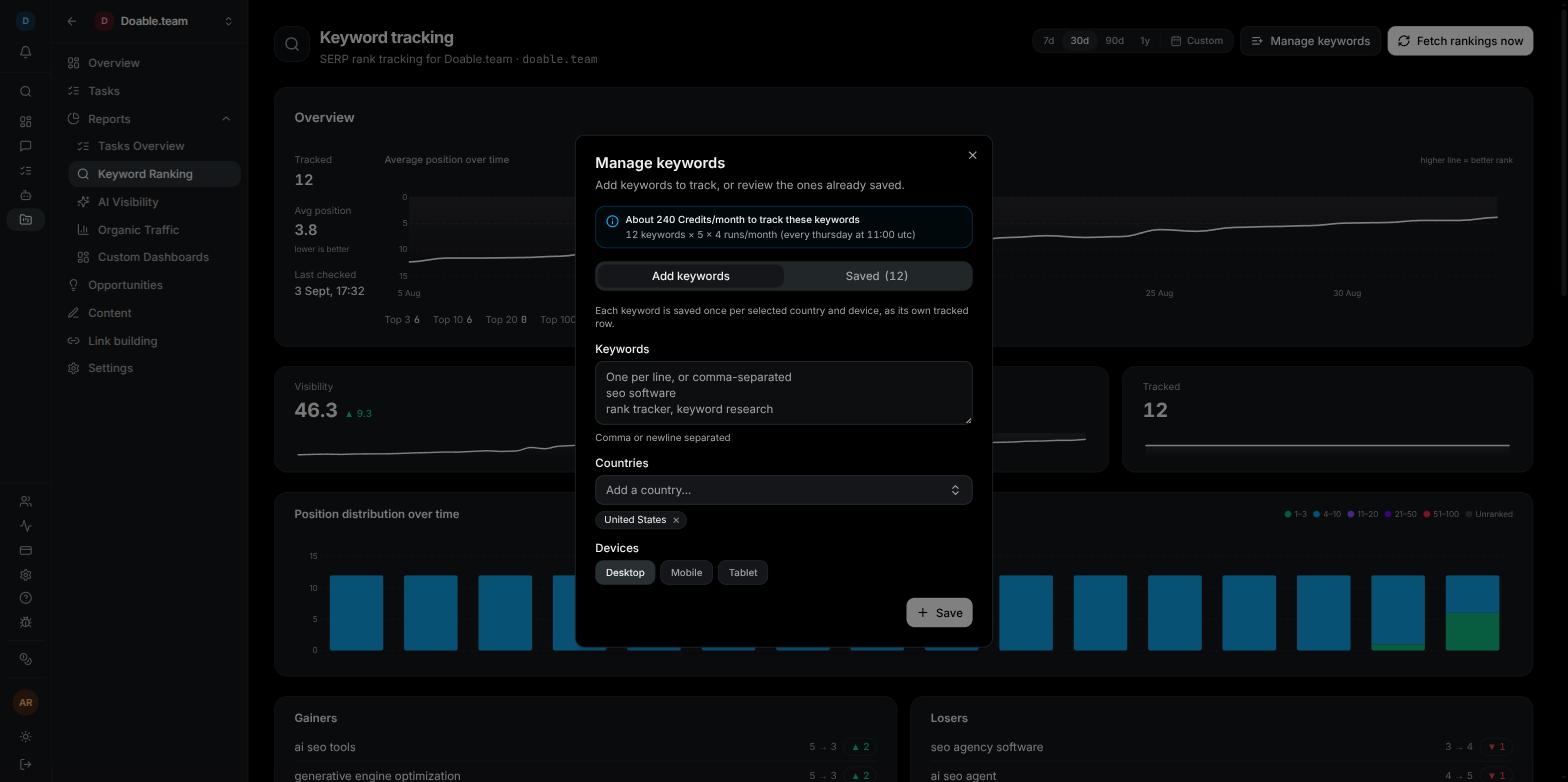The height and width of the screenshot is (782, 1568).
Task: Open the chat bubble icon in left rail
Action: pyautogui.click(x=26, y=146)
